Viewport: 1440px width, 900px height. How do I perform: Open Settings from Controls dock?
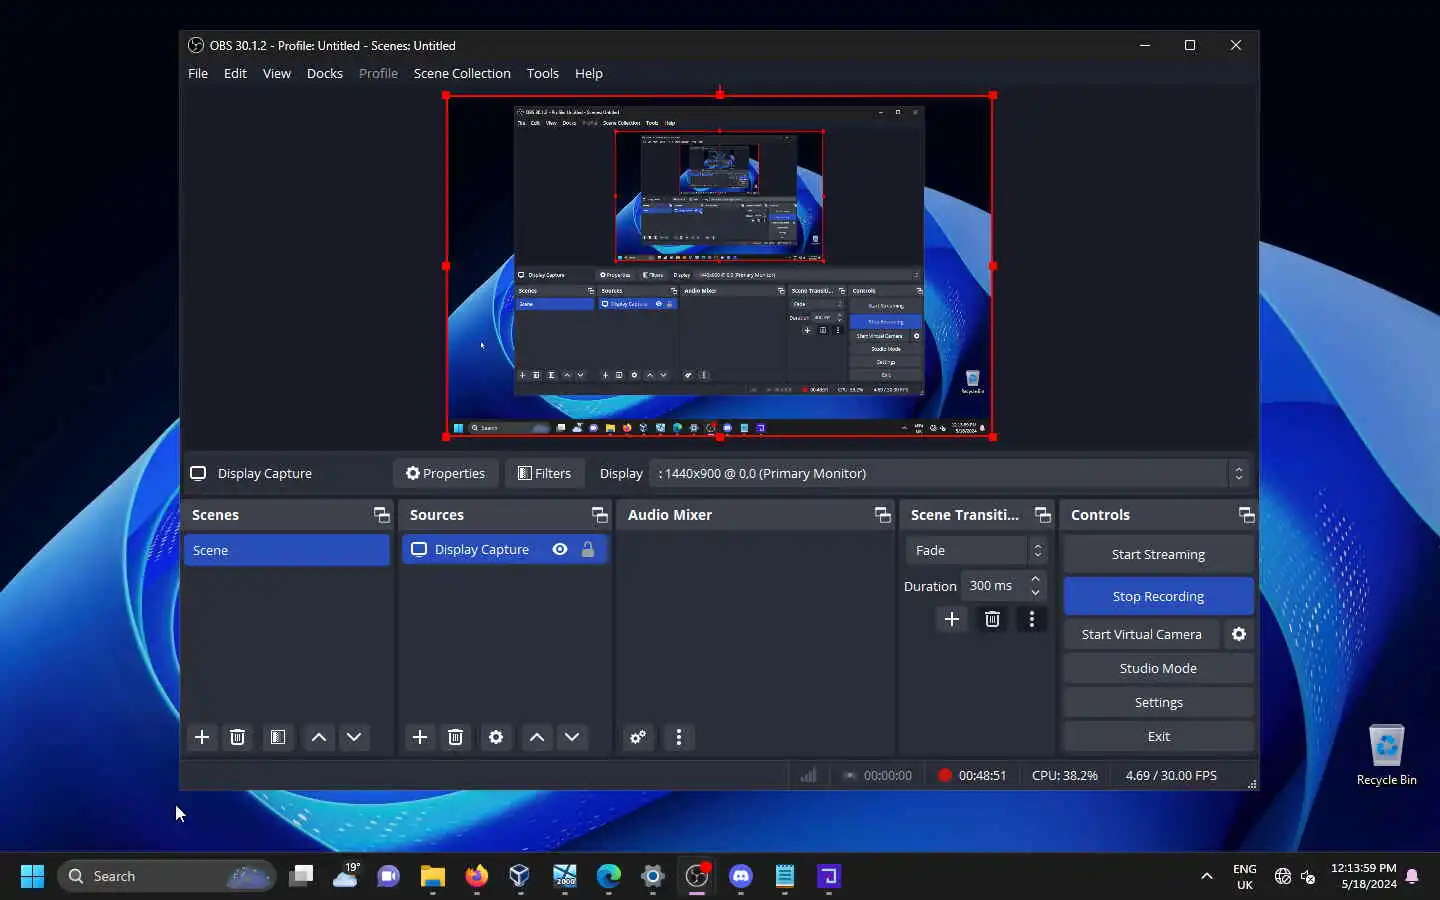pyautogui.click(x=1158, y=702)
